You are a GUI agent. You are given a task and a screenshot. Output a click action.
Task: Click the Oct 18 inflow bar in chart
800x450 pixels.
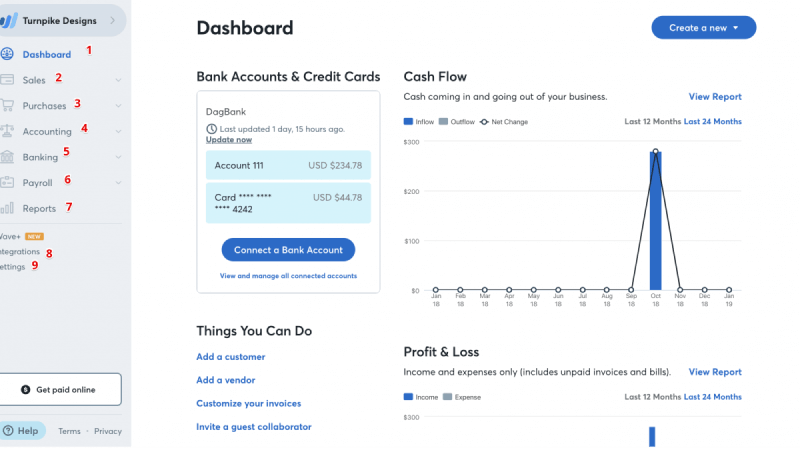656,221
